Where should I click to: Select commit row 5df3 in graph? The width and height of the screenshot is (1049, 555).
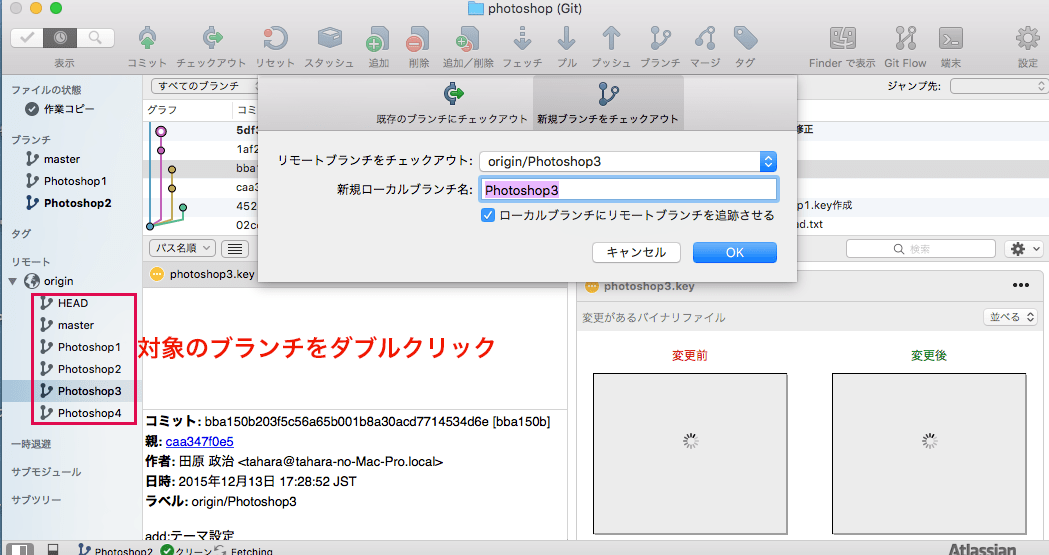pyautogui.click(x=201, y=130)
